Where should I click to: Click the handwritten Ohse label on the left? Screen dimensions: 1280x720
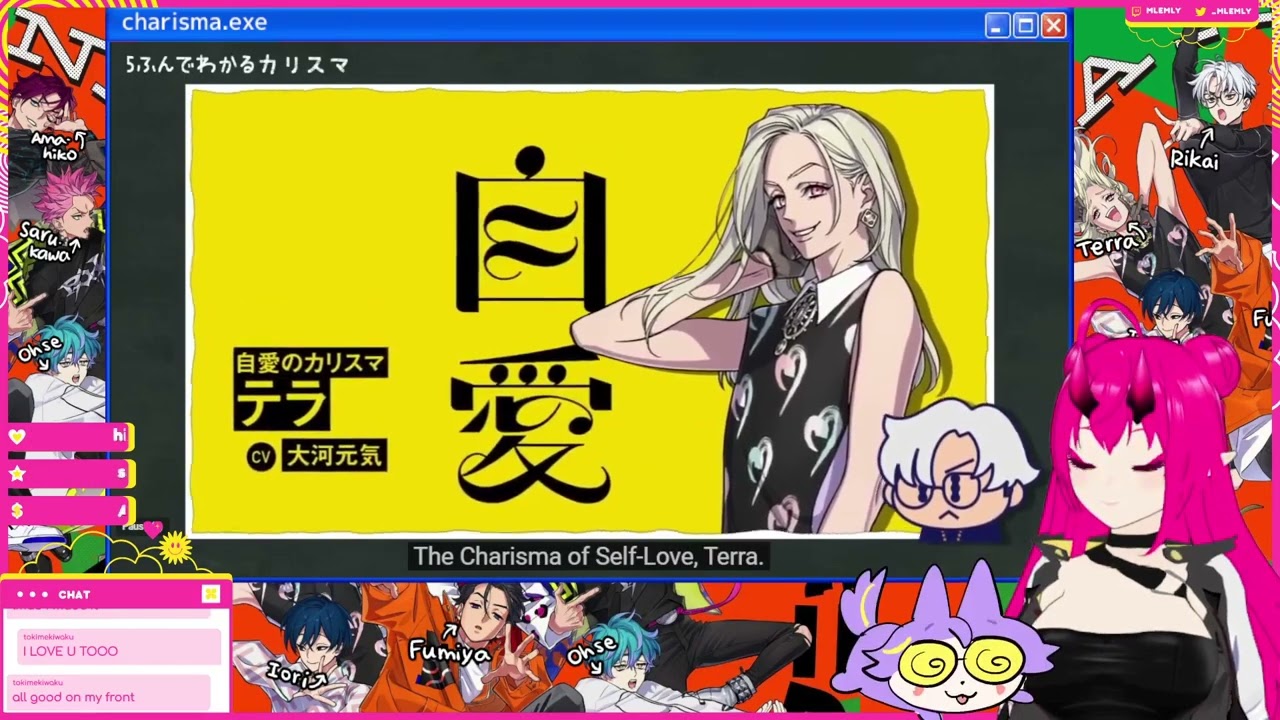[x=40, y=349]
